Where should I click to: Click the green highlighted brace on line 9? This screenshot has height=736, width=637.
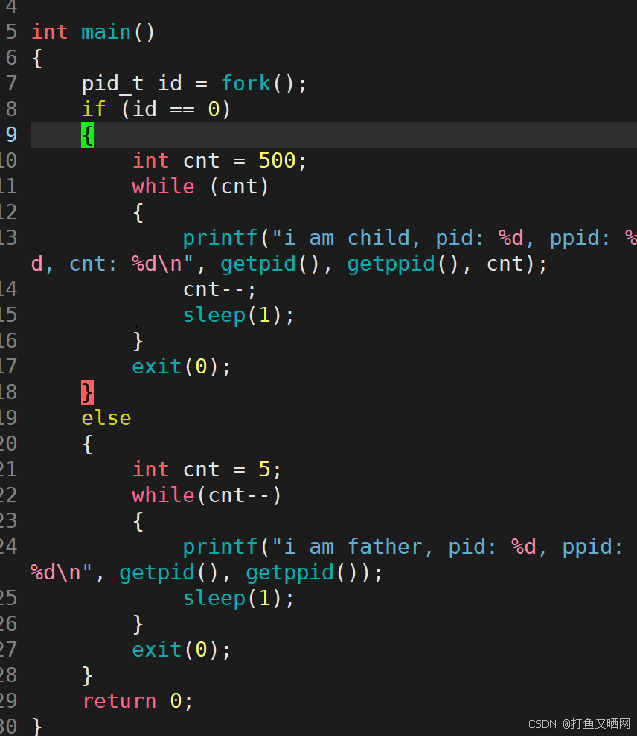(x=87, y=135)
